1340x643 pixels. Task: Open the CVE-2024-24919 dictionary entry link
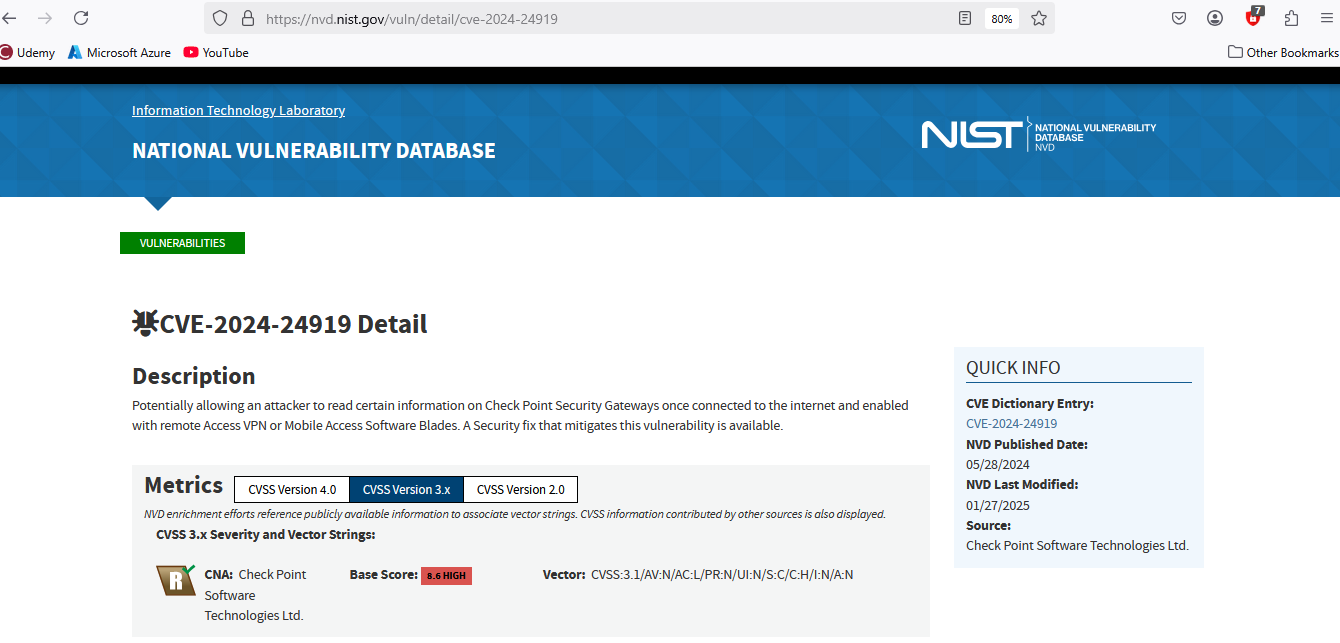tap(1011, 424)
